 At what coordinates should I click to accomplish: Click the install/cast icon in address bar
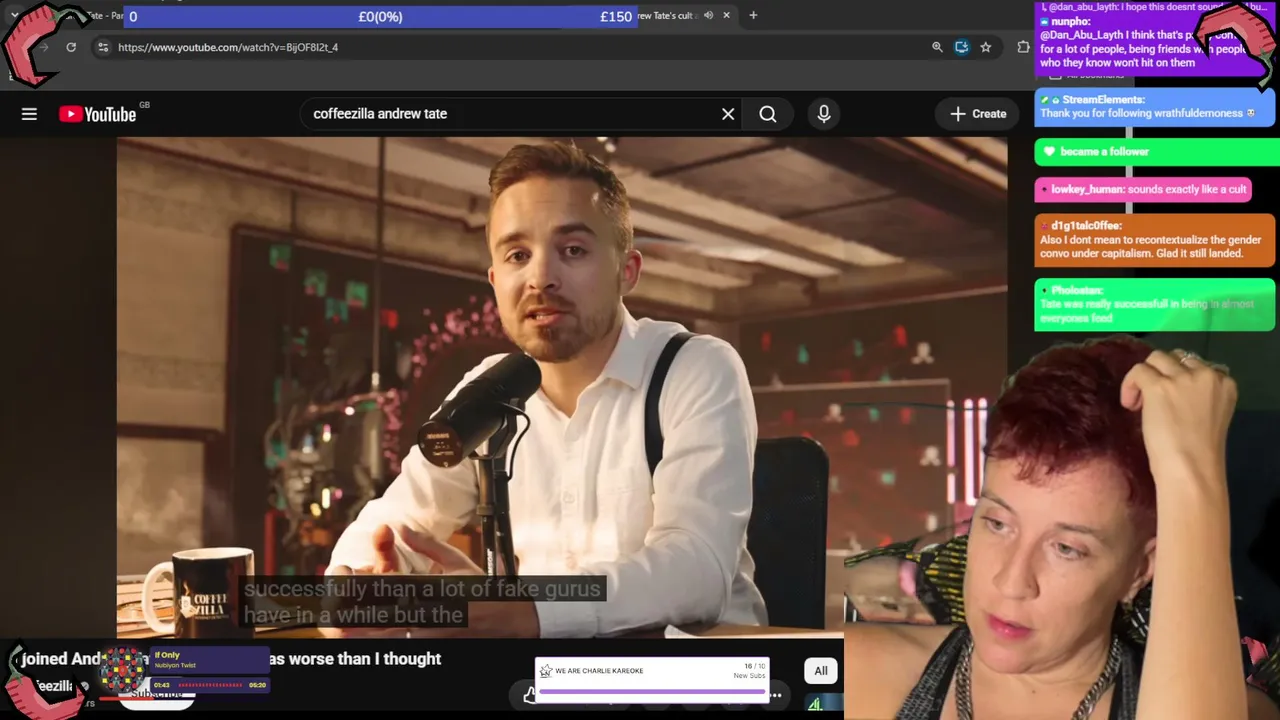tap(962, 47)
